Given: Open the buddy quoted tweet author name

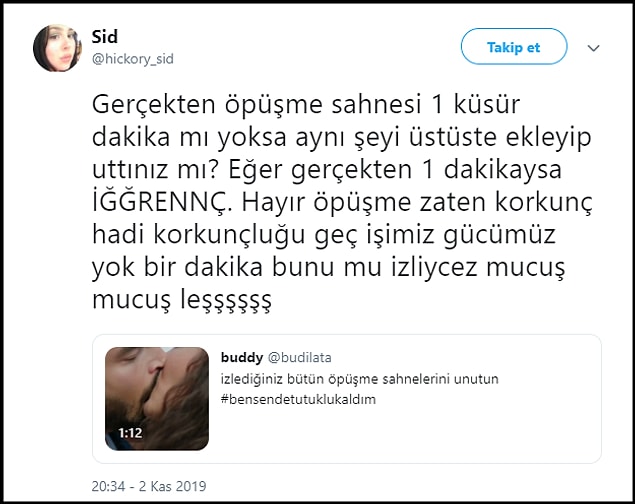Looking at the screenshot, I should (242, 357).
